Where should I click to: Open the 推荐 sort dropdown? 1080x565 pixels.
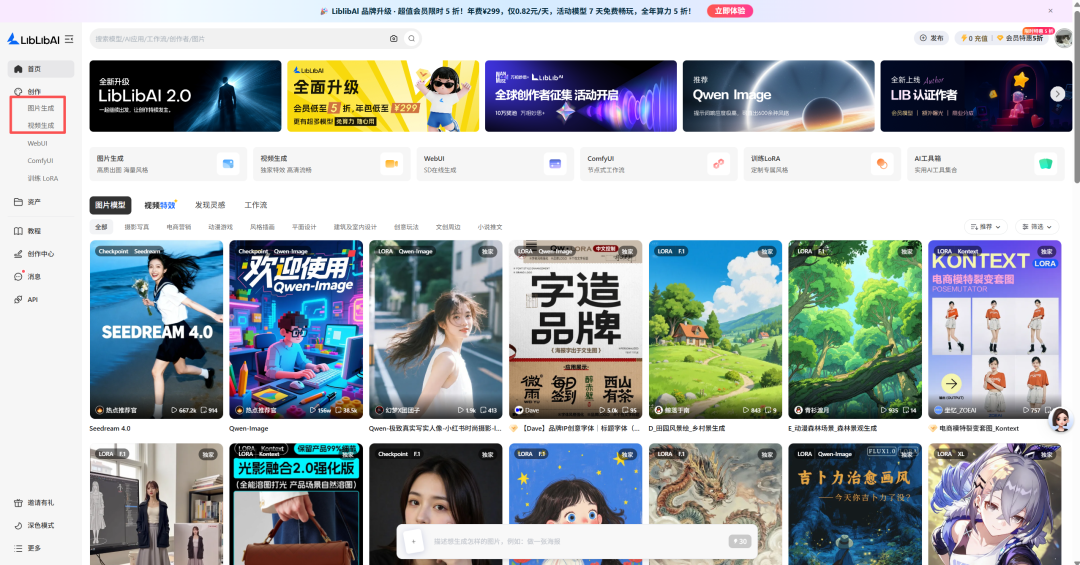pos(986,227)
